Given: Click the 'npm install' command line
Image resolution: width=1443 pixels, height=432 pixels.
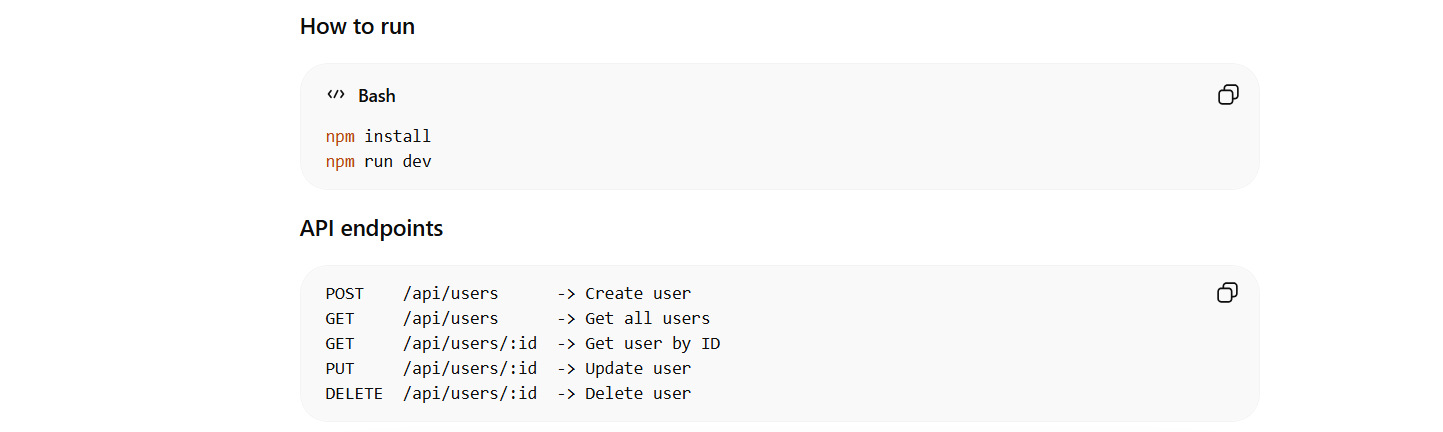Looking at the screenshot, I should [x=378, y=136].
